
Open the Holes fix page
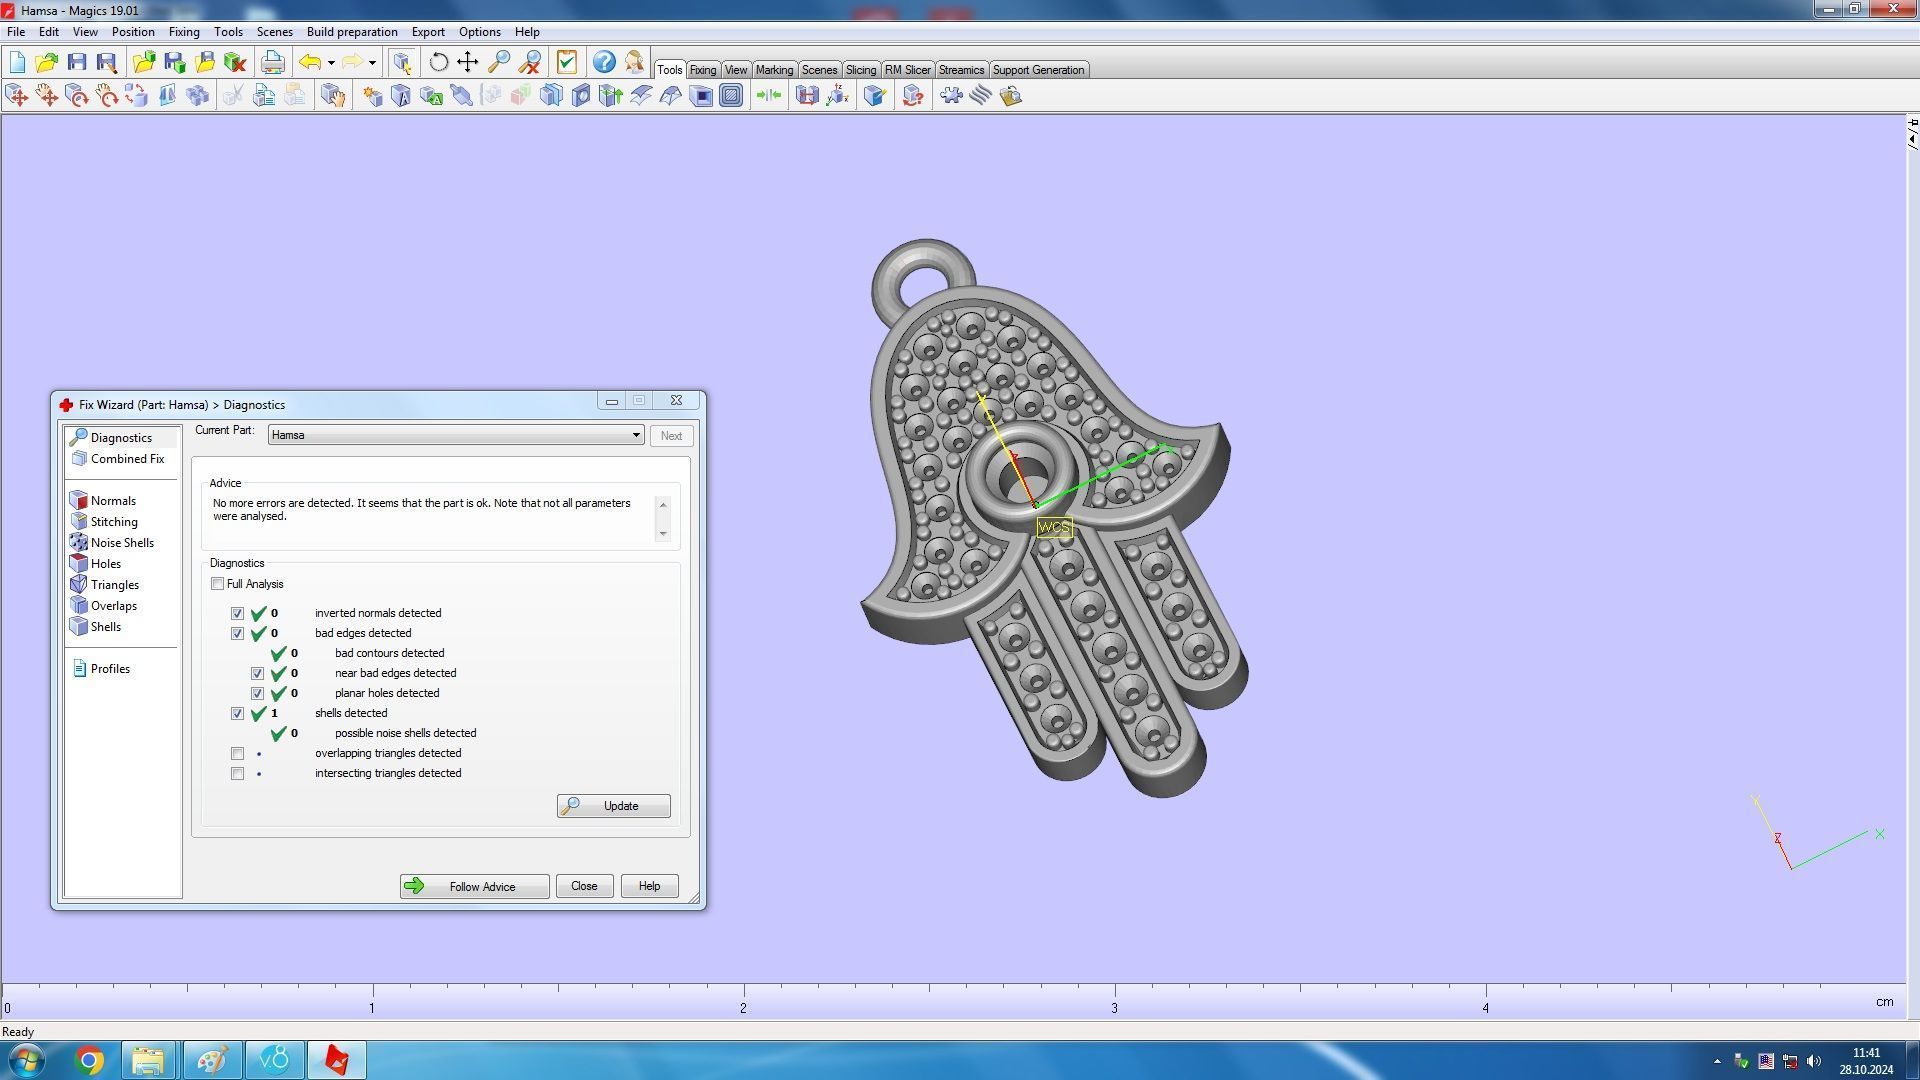point(105,564)
